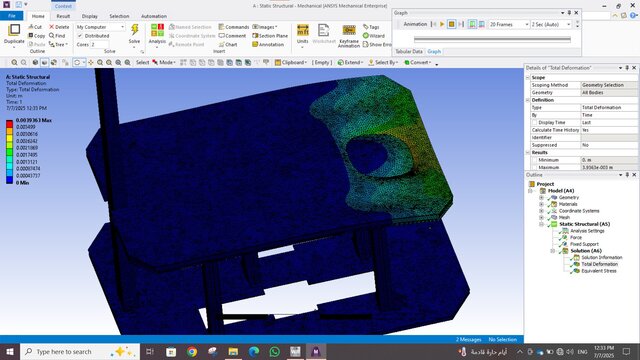
Task: Select Fixed Support in the Outline
Action: pyautogui.click(x=584, y=244)
